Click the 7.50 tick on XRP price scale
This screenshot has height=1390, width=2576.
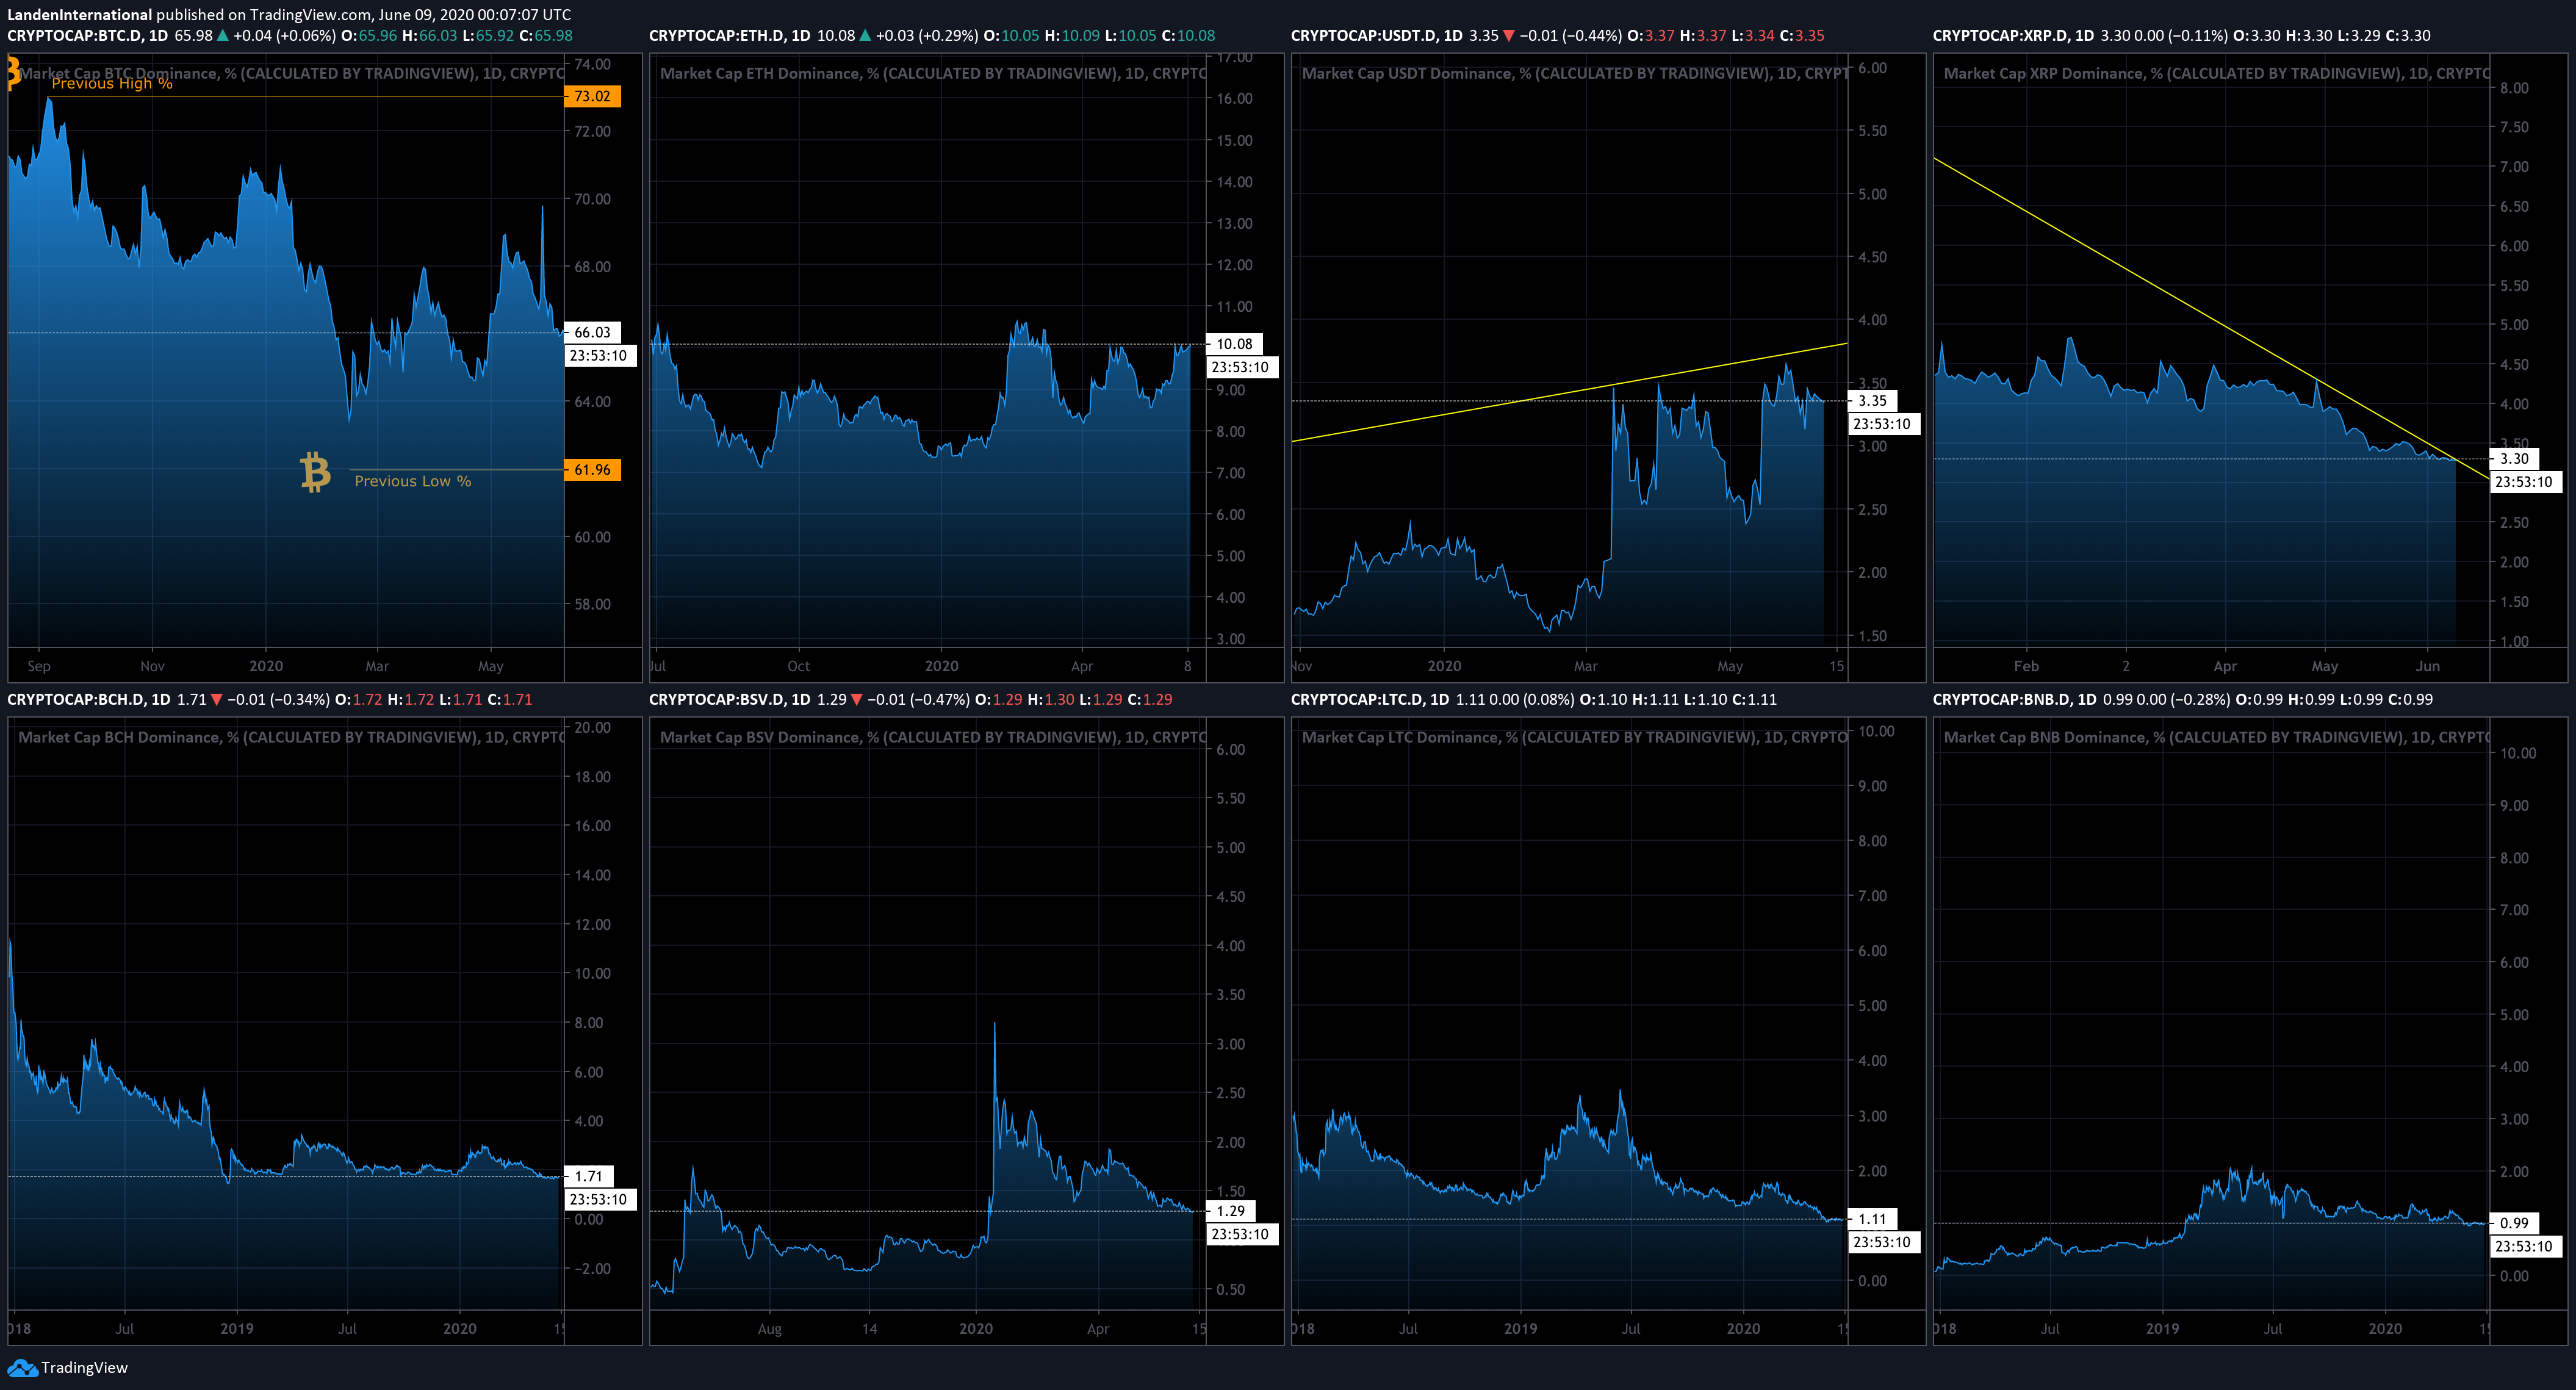pos(2514,127)
